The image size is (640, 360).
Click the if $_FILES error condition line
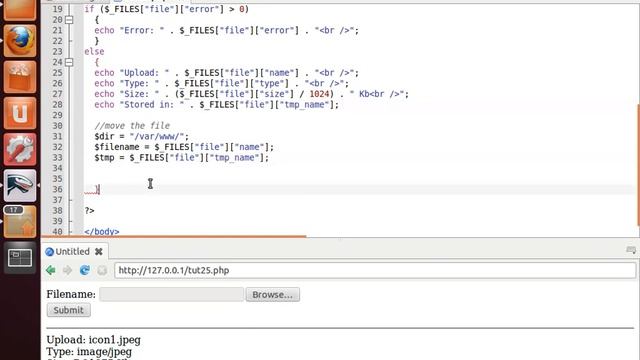coord(167,9)
